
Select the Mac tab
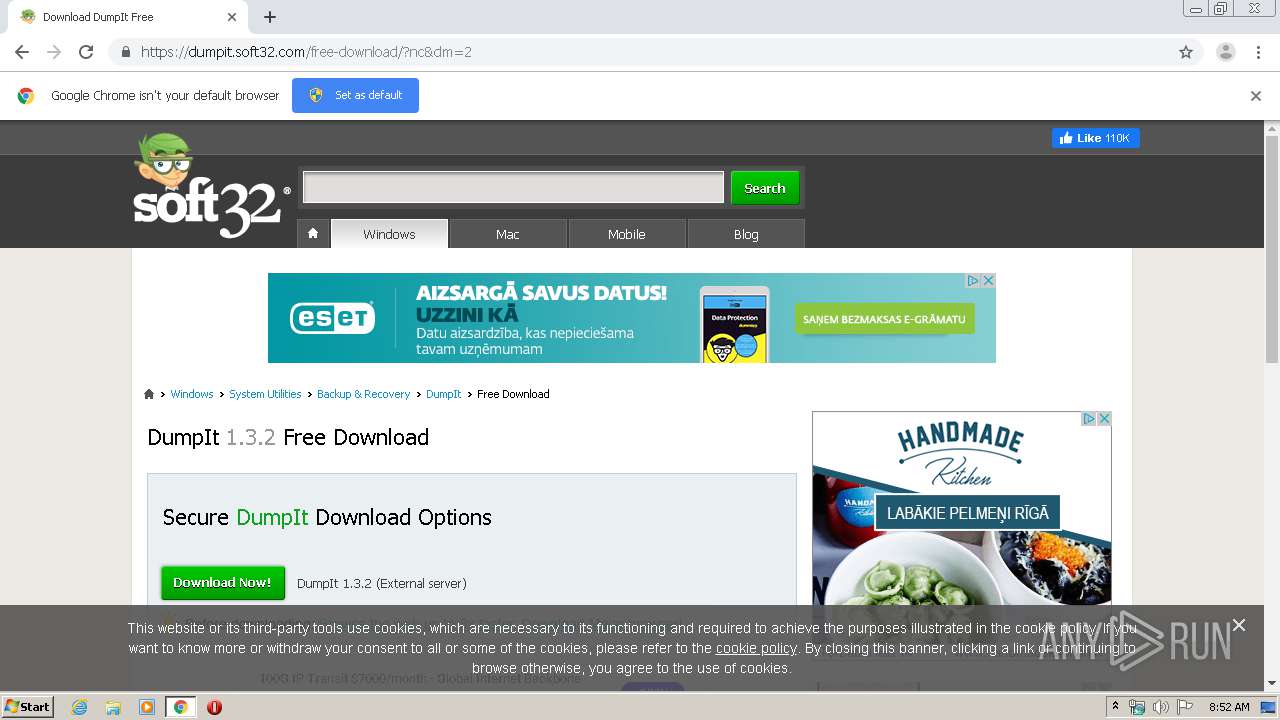[508, 234]
